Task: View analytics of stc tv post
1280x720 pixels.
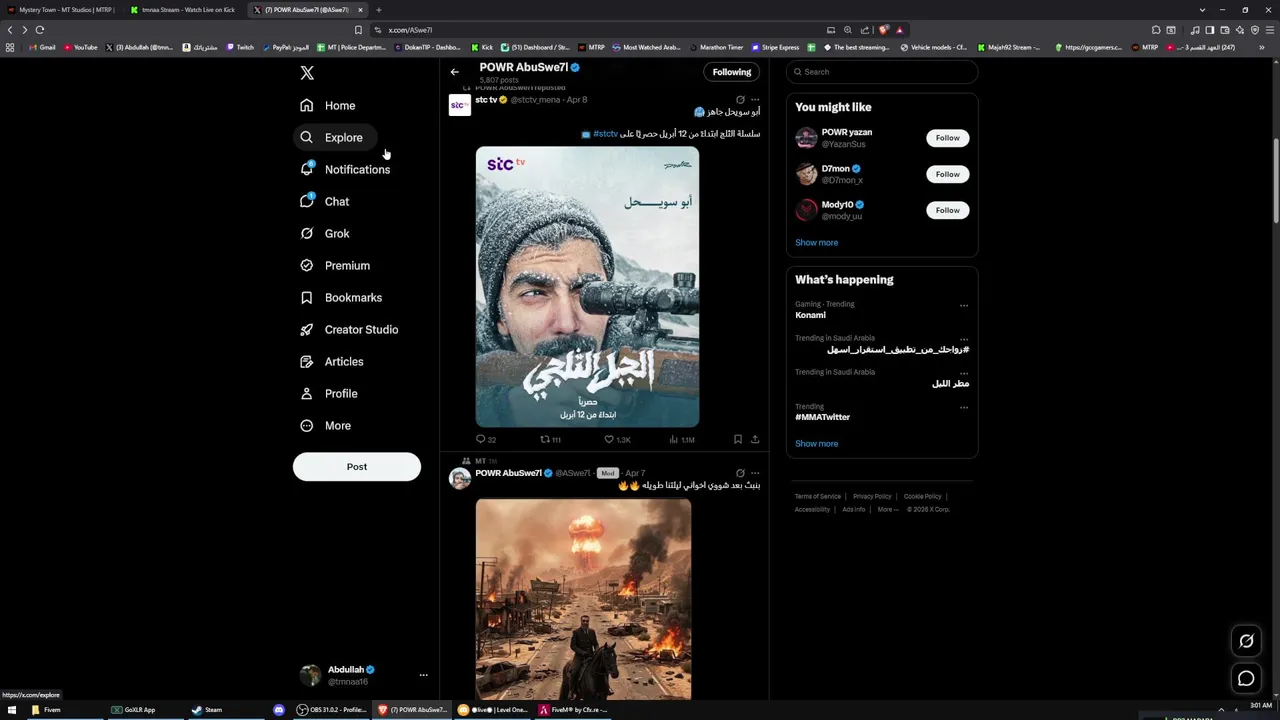Action: point(681,439)
